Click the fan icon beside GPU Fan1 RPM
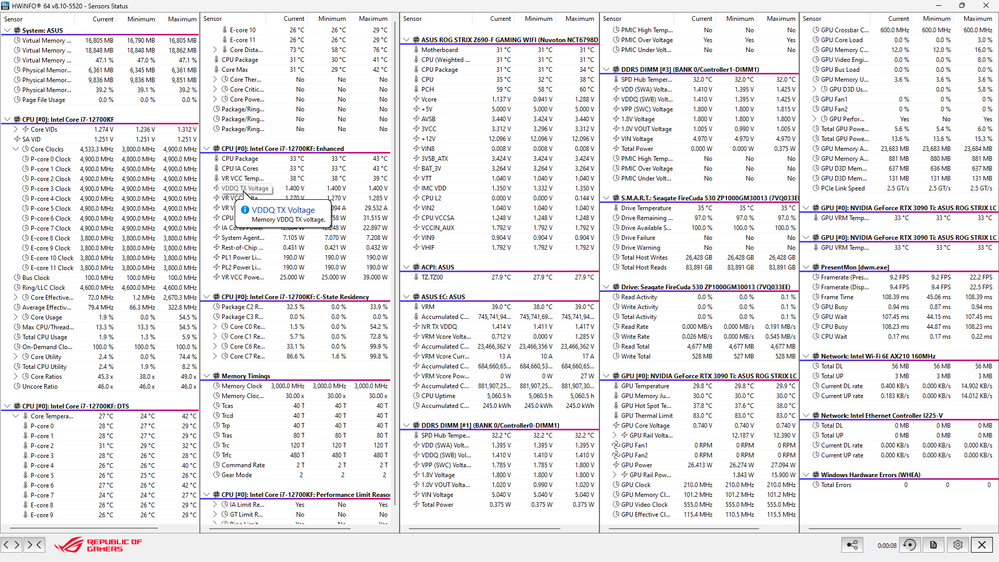999x562 pixels. point(616,445)
